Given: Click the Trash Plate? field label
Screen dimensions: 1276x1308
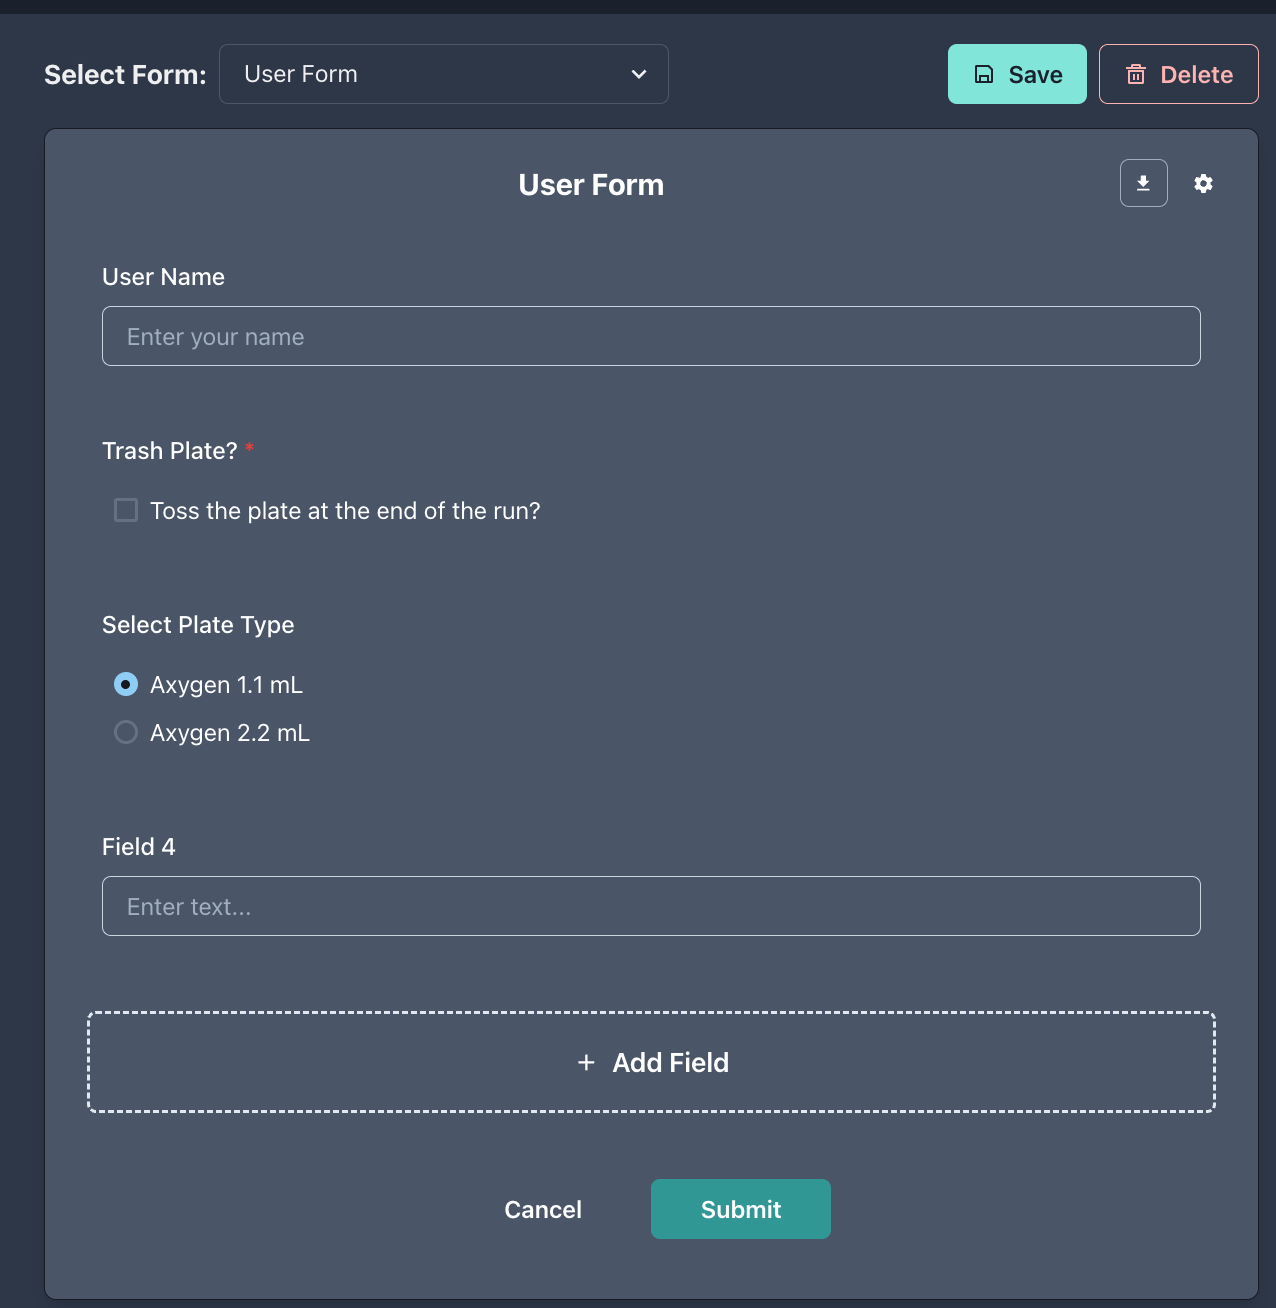Looking at the screenshot, I should 170,451.
